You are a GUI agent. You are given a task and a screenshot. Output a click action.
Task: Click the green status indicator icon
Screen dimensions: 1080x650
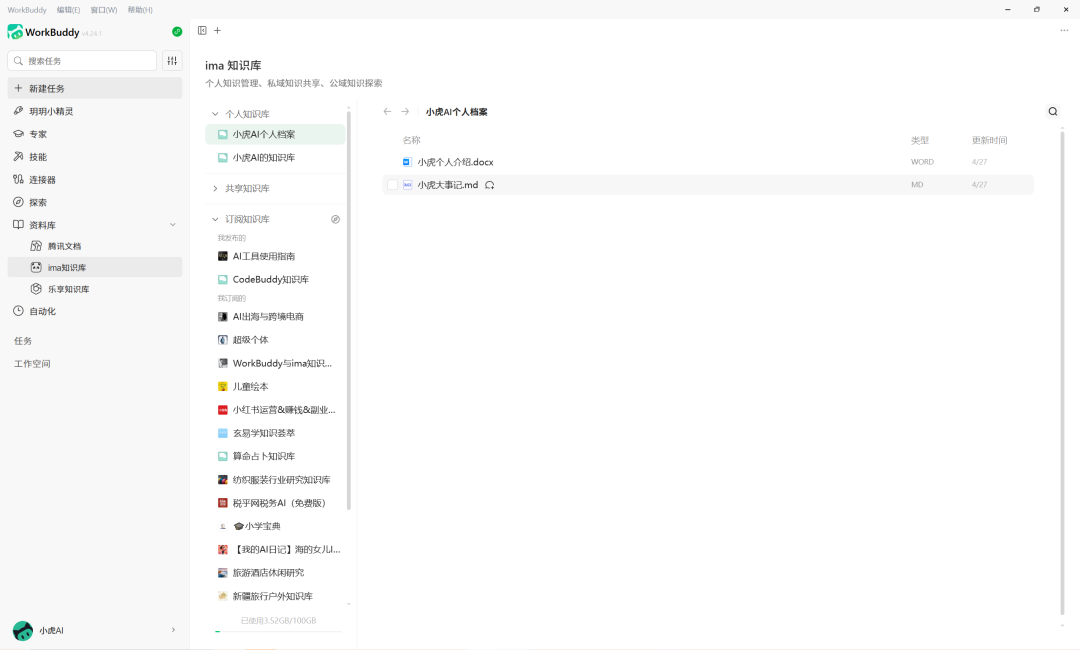point(177,32)
